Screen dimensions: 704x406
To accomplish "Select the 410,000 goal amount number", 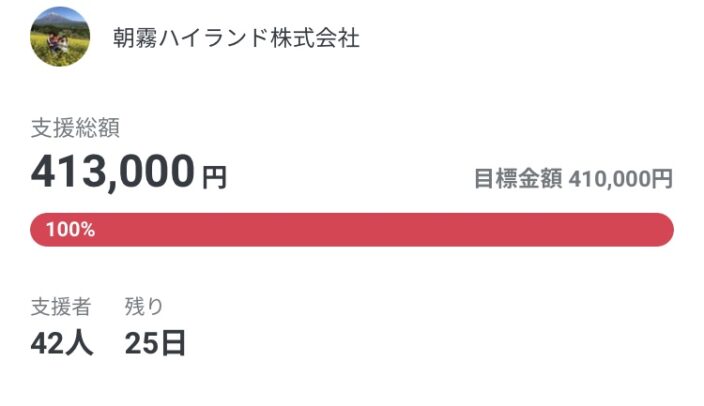I will pyautogui.click(x=609, y=179).
